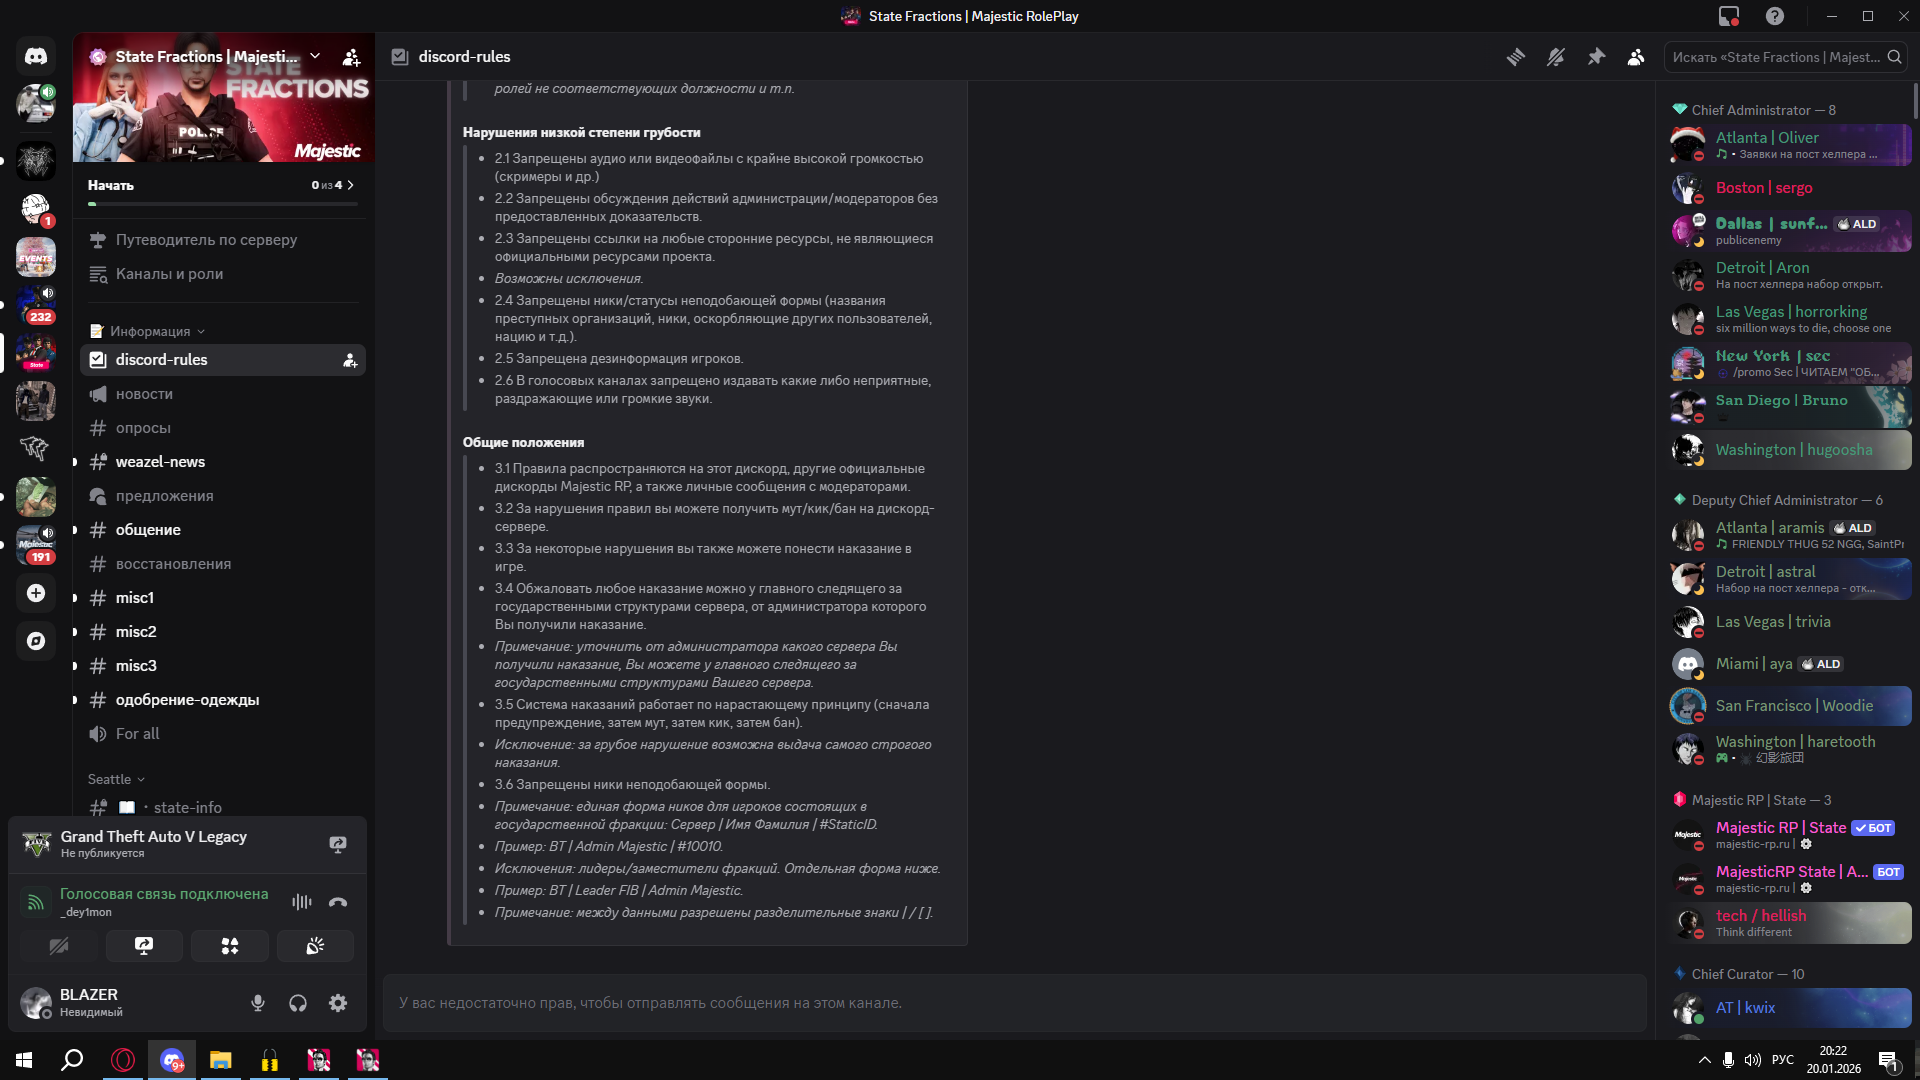Open Windows taskbar search
Screen dimensions: 1920x1080
(x=72, y=1060)
